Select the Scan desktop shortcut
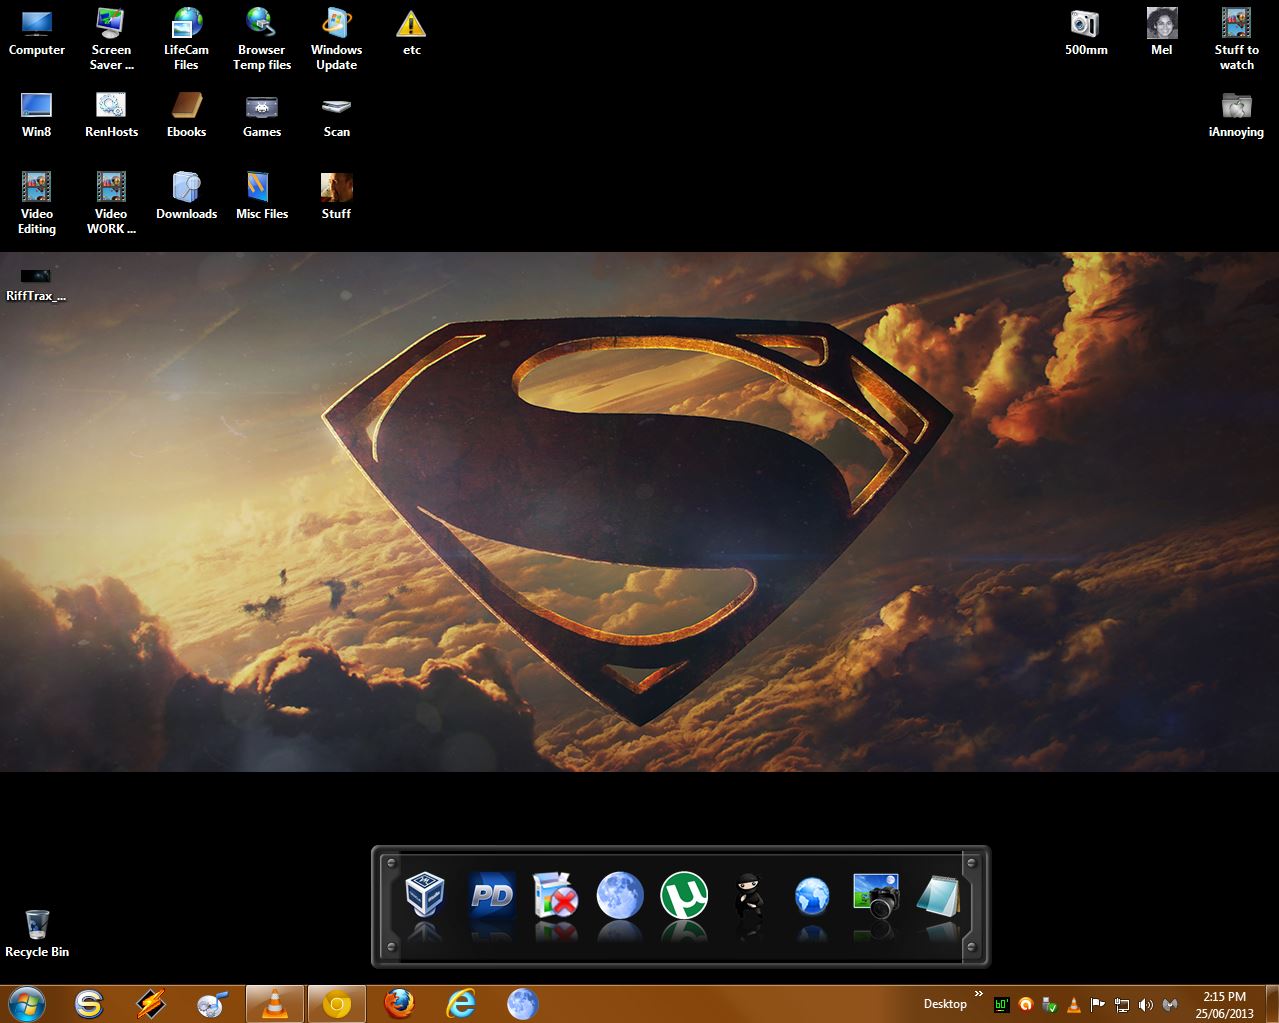 (x=336, y=115)
